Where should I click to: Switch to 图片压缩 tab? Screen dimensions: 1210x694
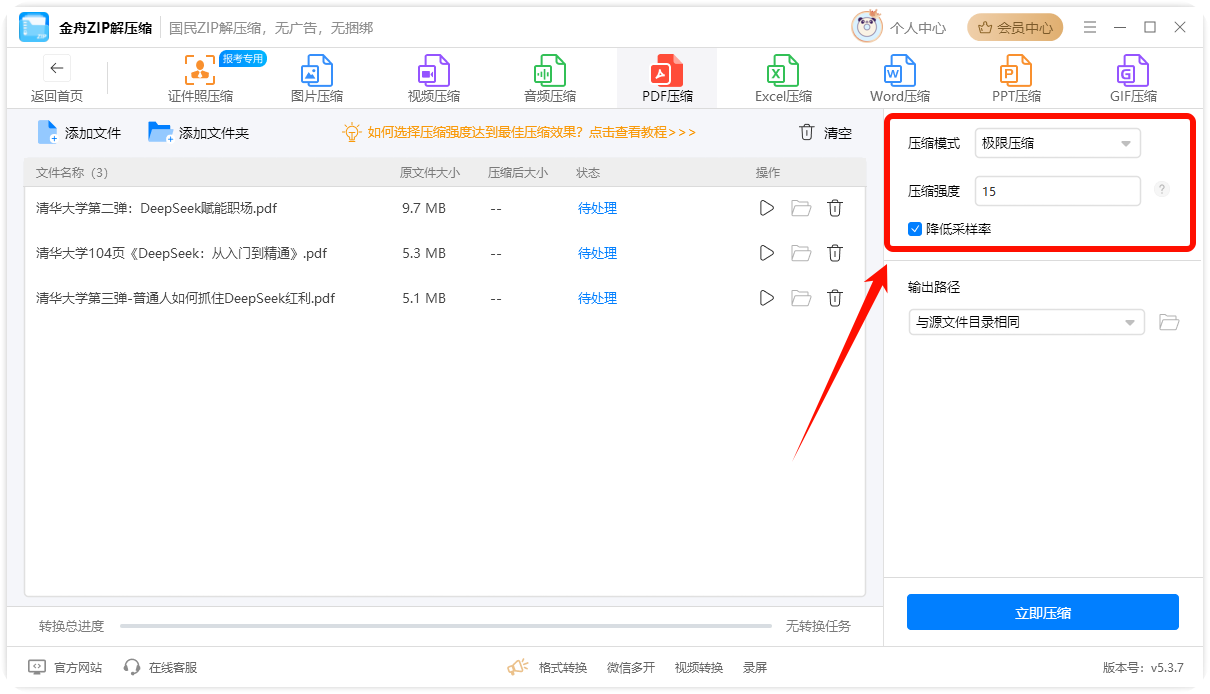(x=317, y=79)
